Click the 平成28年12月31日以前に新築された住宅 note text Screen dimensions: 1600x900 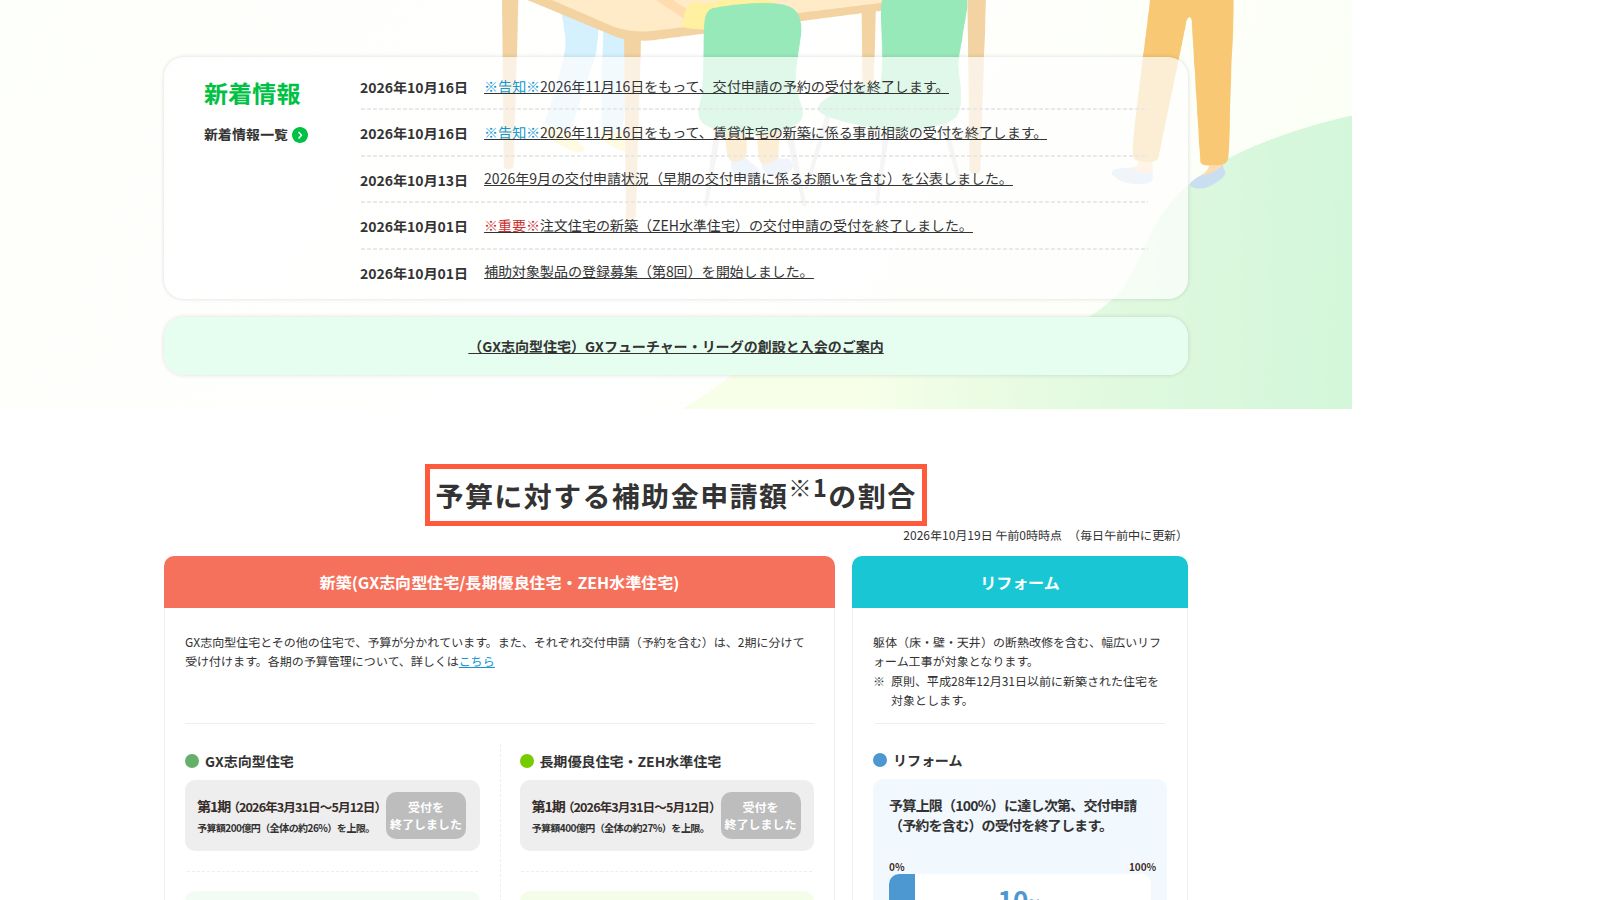tap(1024, 691)
